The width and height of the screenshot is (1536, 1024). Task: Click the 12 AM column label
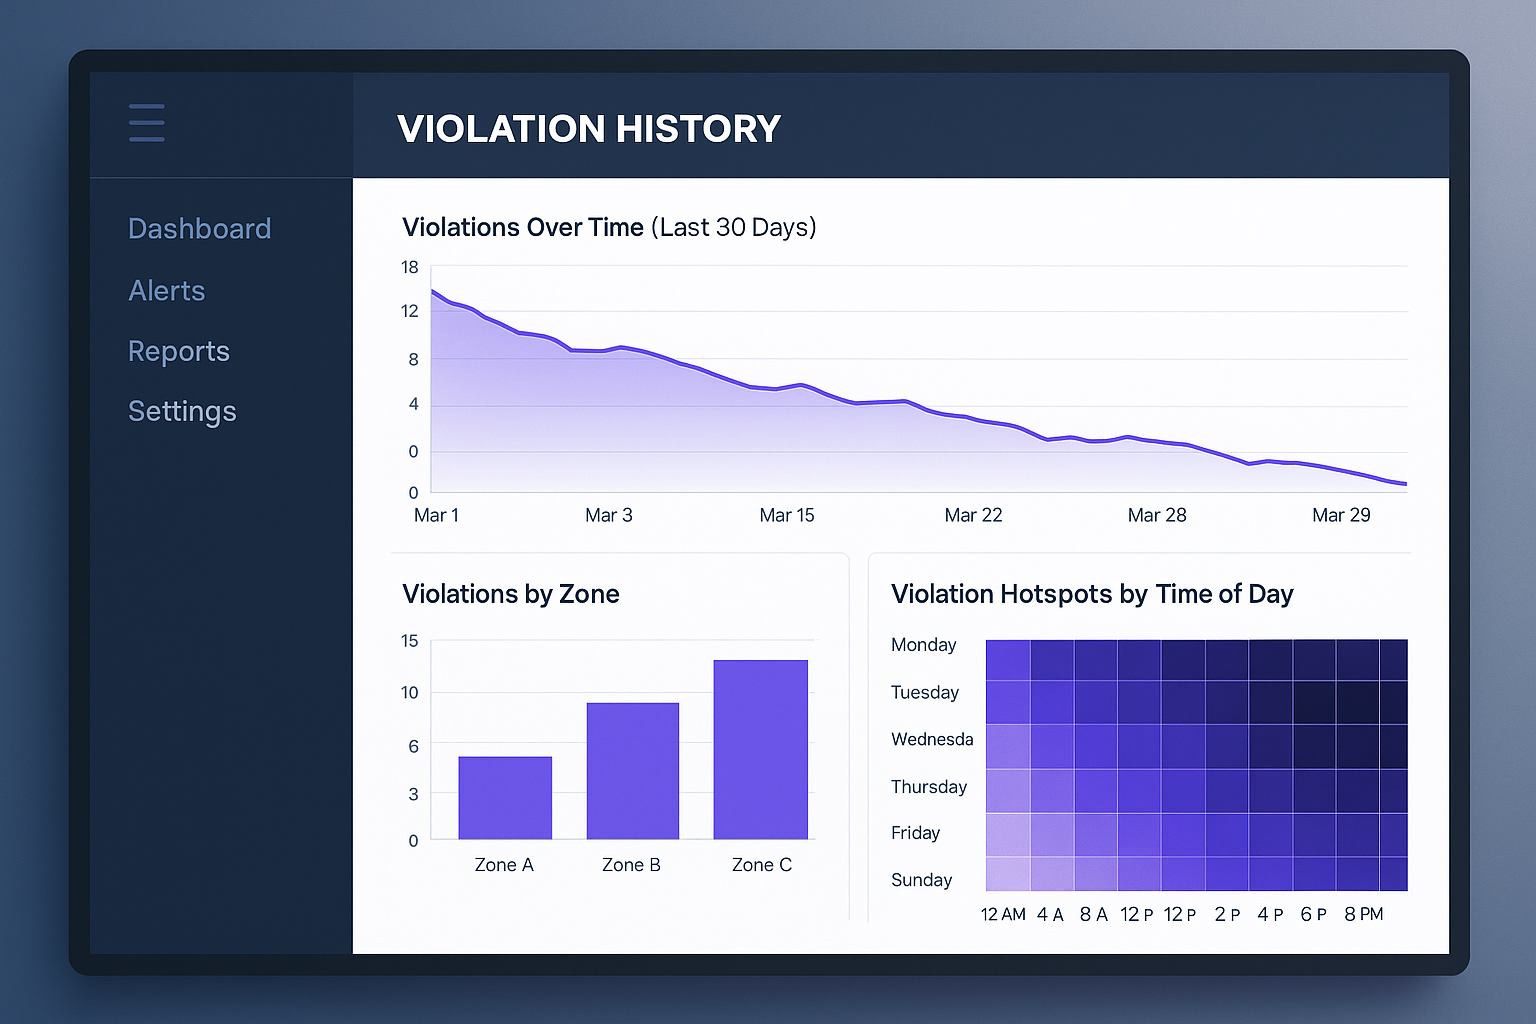coord(1003,913)
